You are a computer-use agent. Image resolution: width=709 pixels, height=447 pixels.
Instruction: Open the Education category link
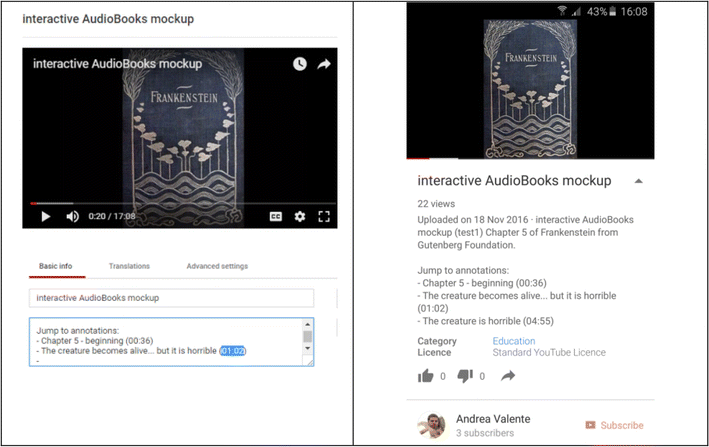click(514, 341)
